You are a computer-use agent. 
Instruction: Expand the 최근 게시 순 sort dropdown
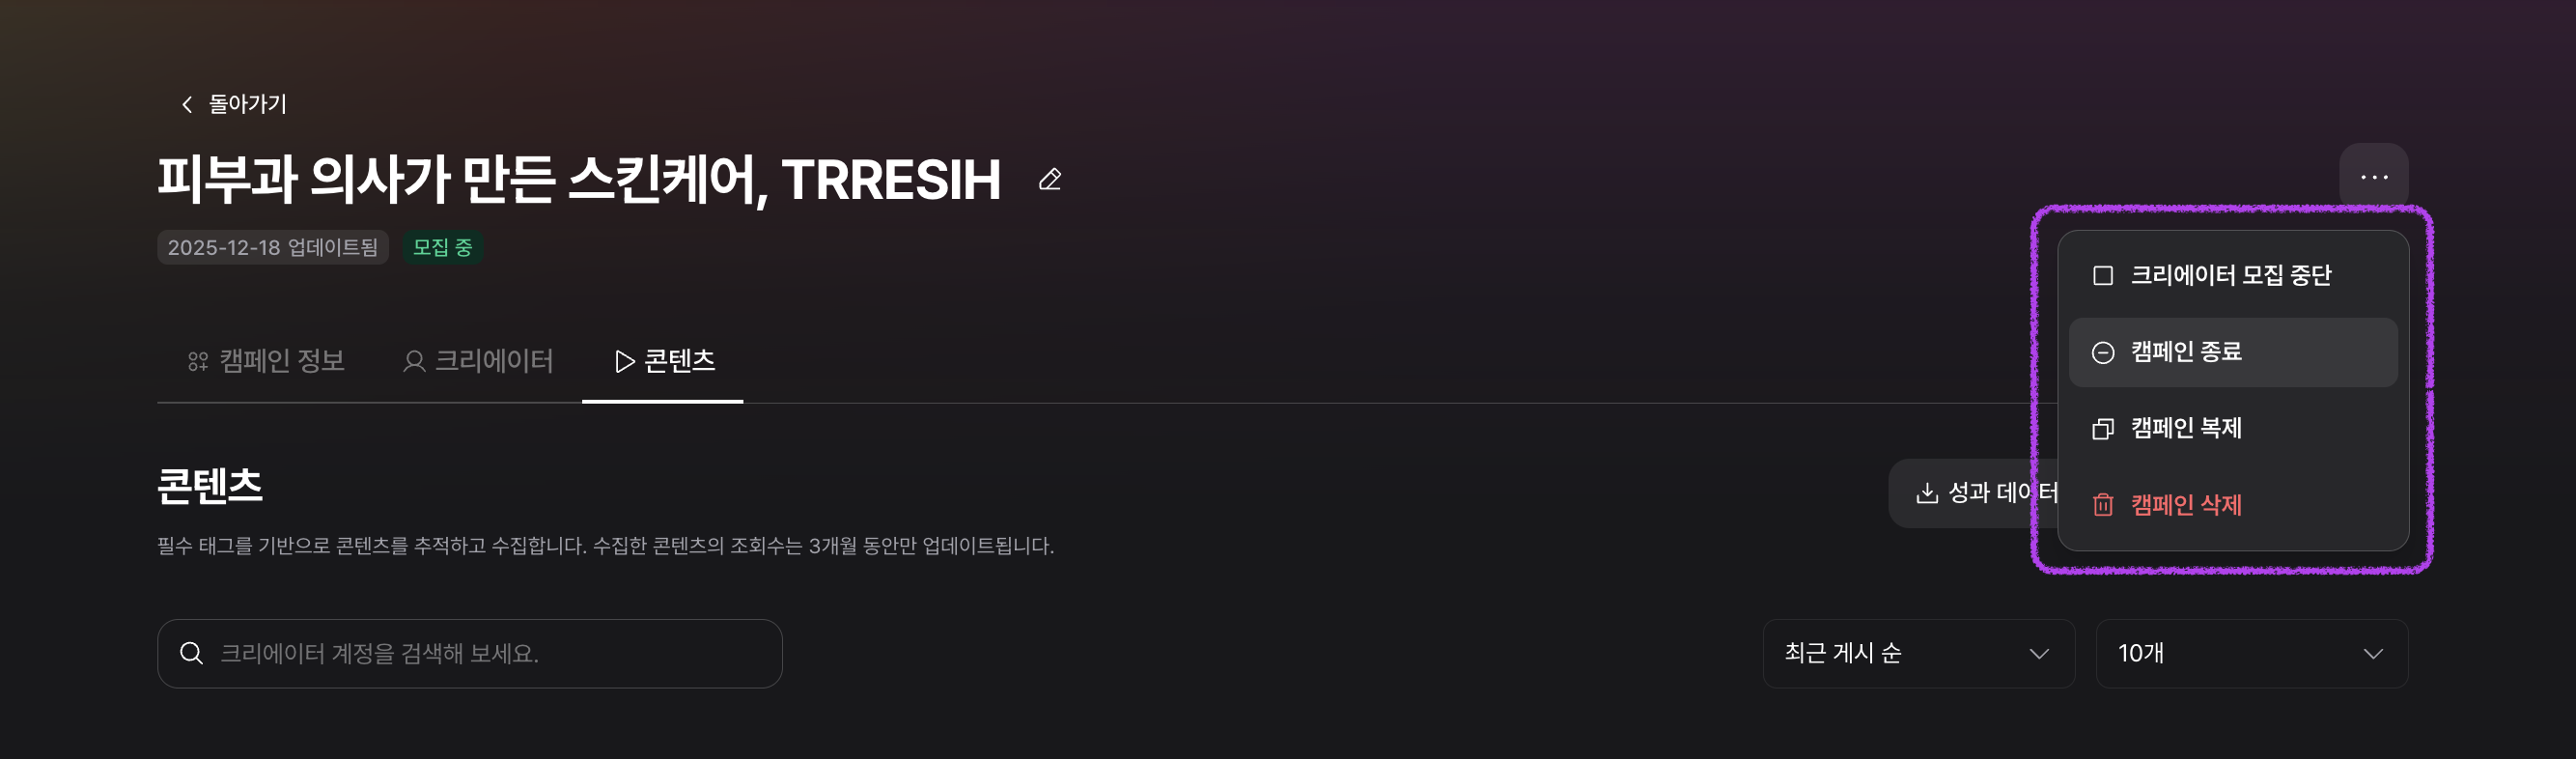tap(1917, 654)
